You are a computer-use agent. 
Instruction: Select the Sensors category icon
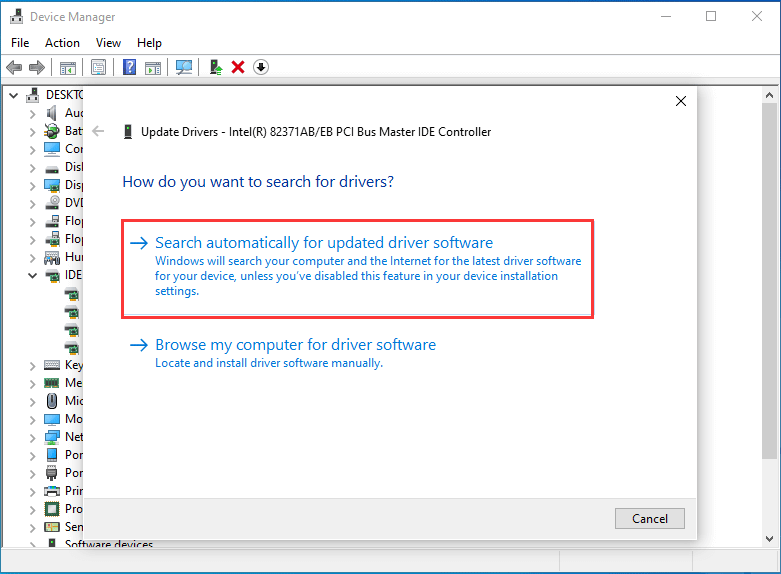click(52, 527)
